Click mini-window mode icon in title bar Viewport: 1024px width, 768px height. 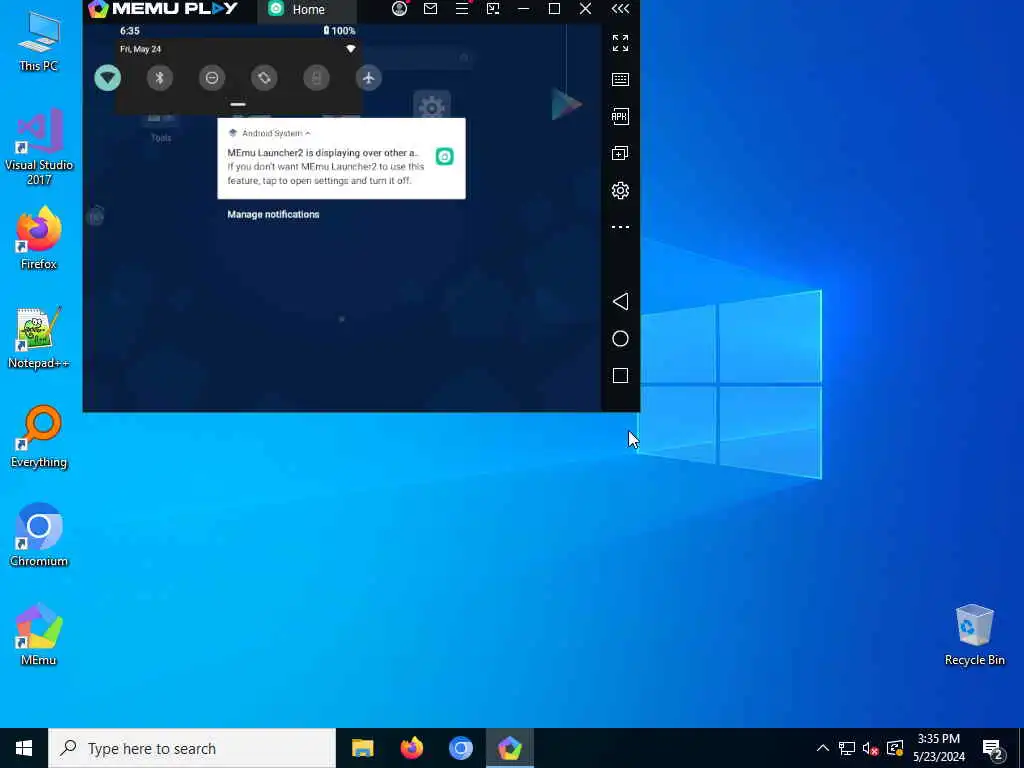493,8
